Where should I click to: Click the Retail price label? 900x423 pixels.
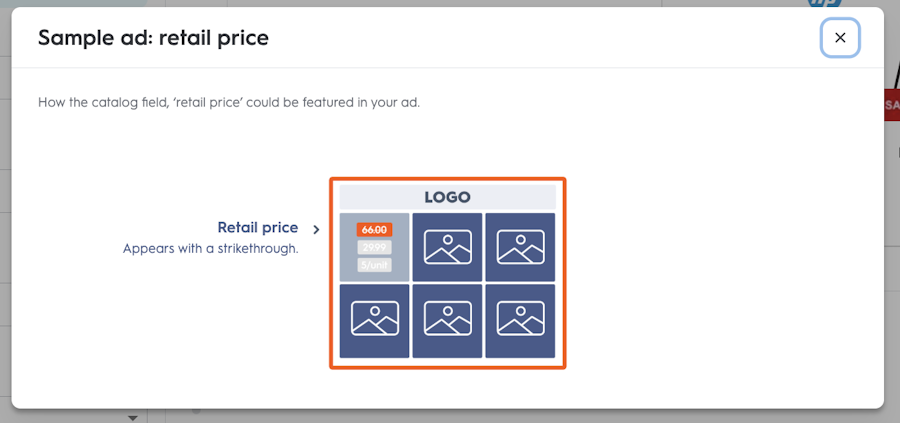coord(258,228)
